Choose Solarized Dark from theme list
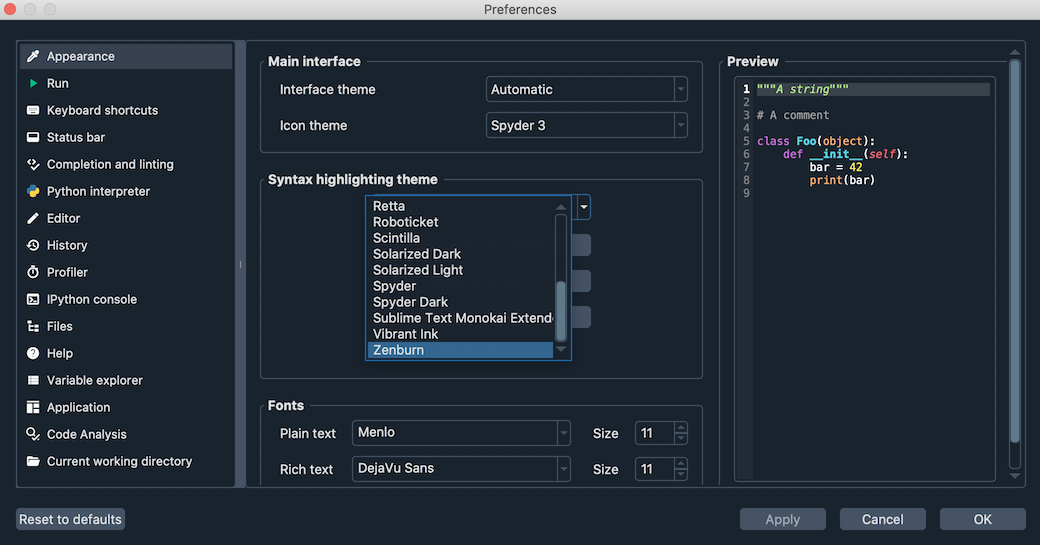Viewport: 1040px width, 545px height. pos(417,254)
